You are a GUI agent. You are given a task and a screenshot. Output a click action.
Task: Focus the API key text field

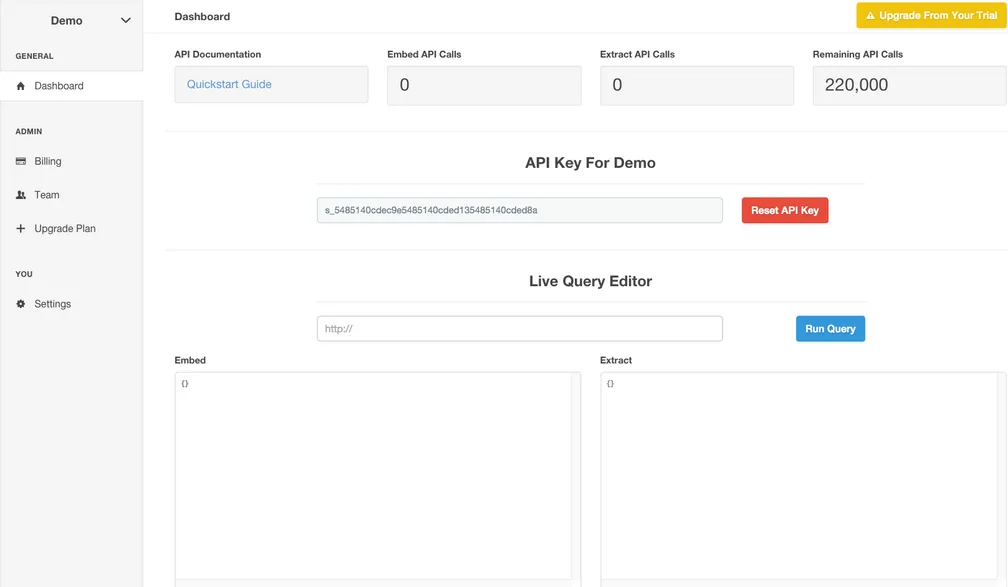tap(519, 210)
